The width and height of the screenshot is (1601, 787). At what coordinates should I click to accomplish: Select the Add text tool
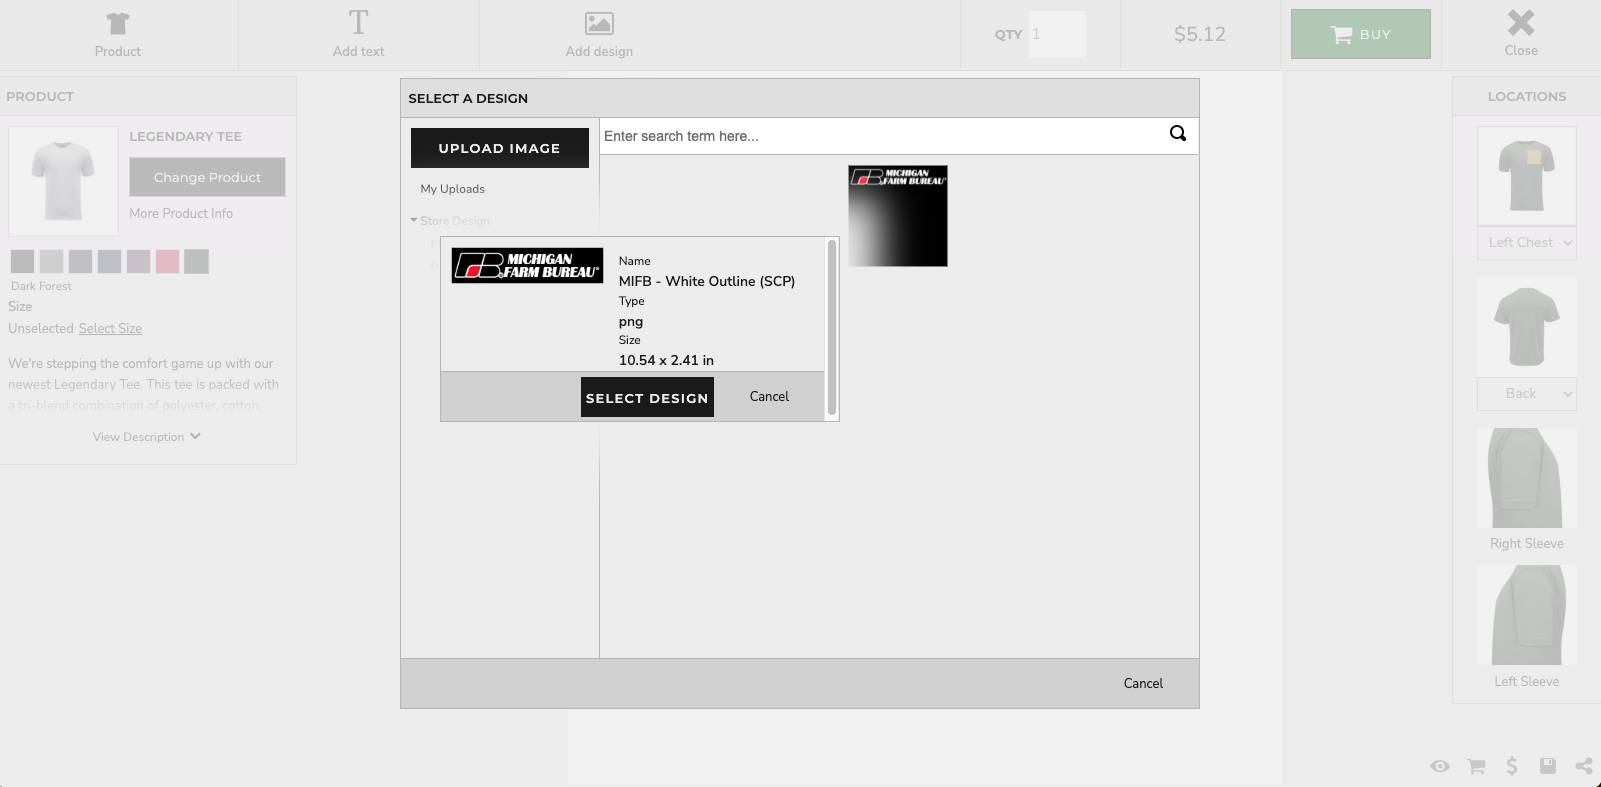pos(358,23)
